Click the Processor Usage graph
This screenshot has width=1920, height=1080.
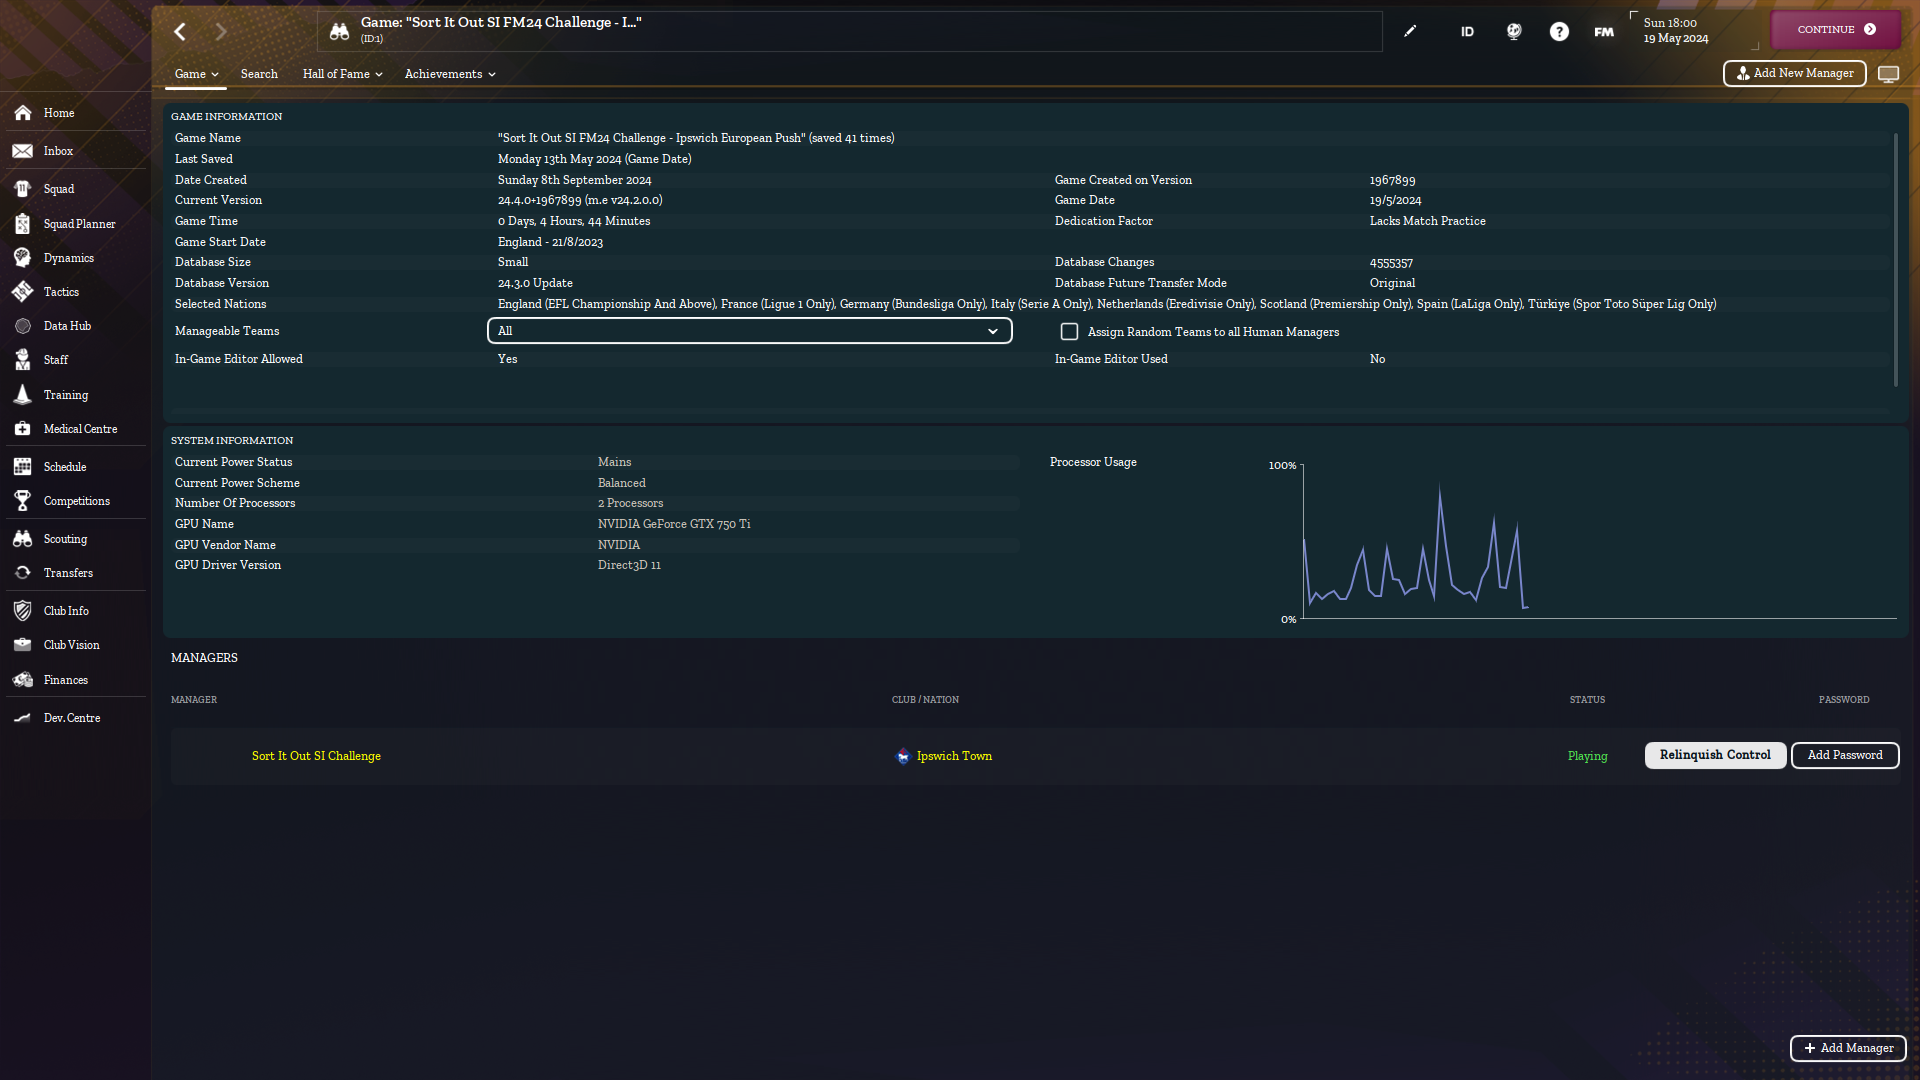[x=1598, y=541]
